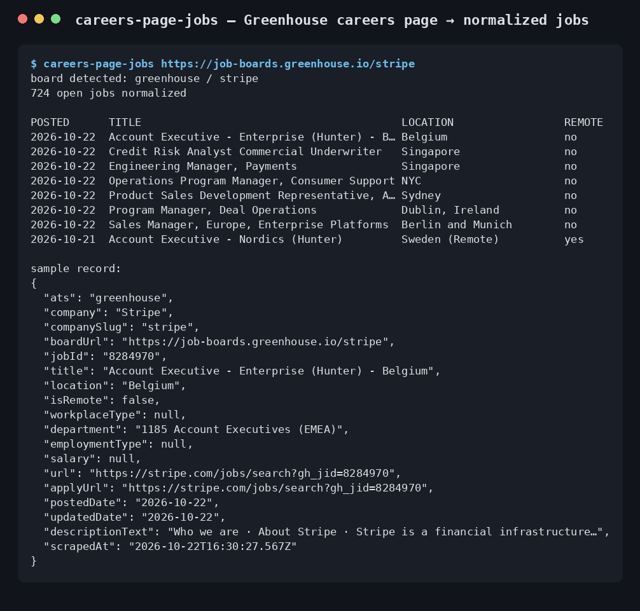Open the boardUrl link in JSON
This screenshot has height=611, width=640.
coord(255,342)
